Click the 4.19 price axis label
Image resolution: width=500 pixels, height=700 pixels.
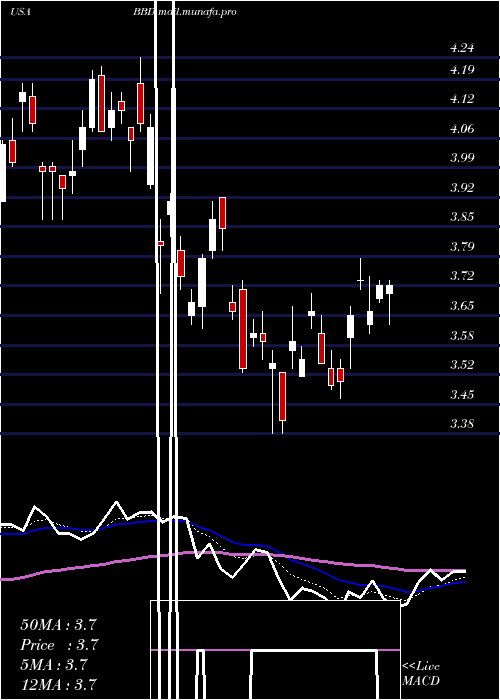tap(462, 70)
